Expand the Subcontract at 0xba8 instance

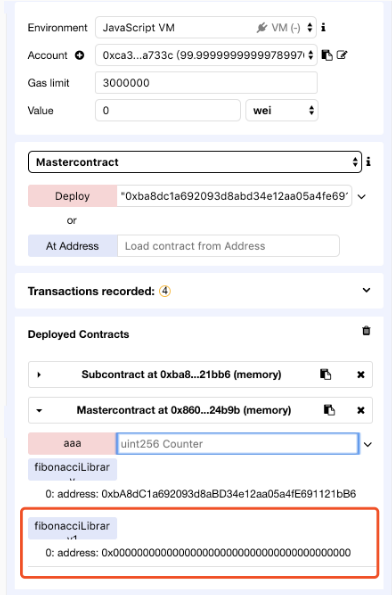point(39,375)
